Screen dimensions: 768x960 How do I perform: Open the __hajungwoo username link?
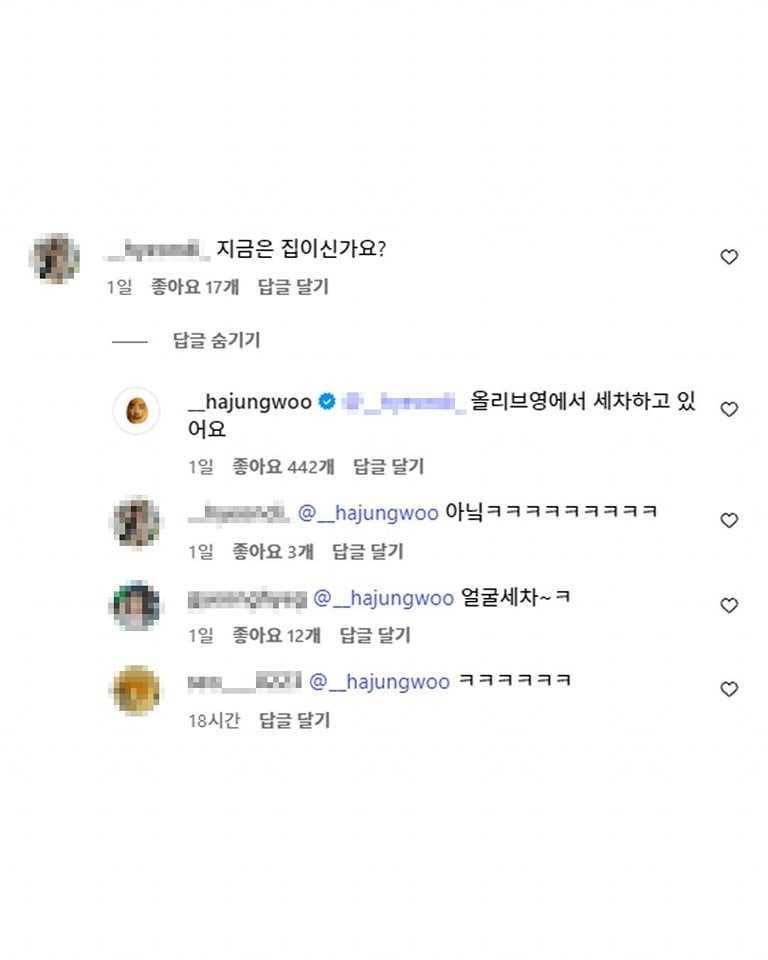pos(250,402)
